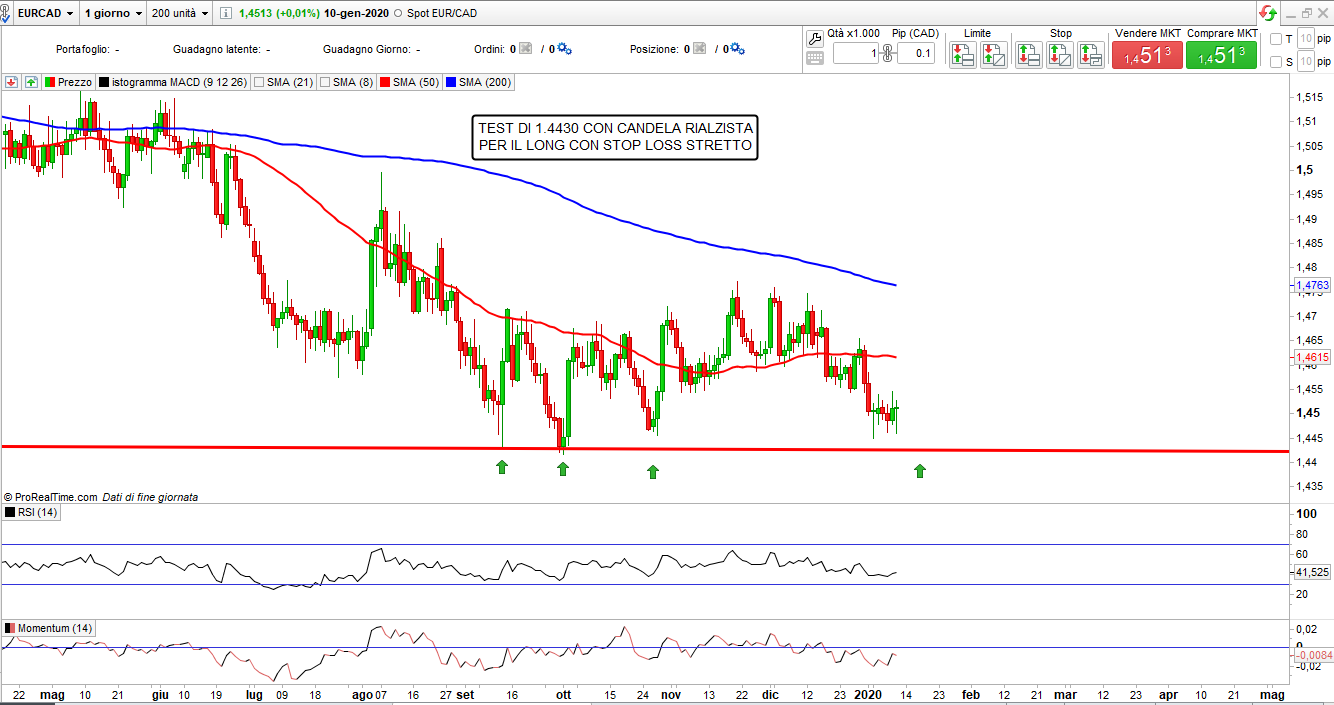Open the wrench settings for order panel
Screen dimensions: 1334x705
coord(814,39)
